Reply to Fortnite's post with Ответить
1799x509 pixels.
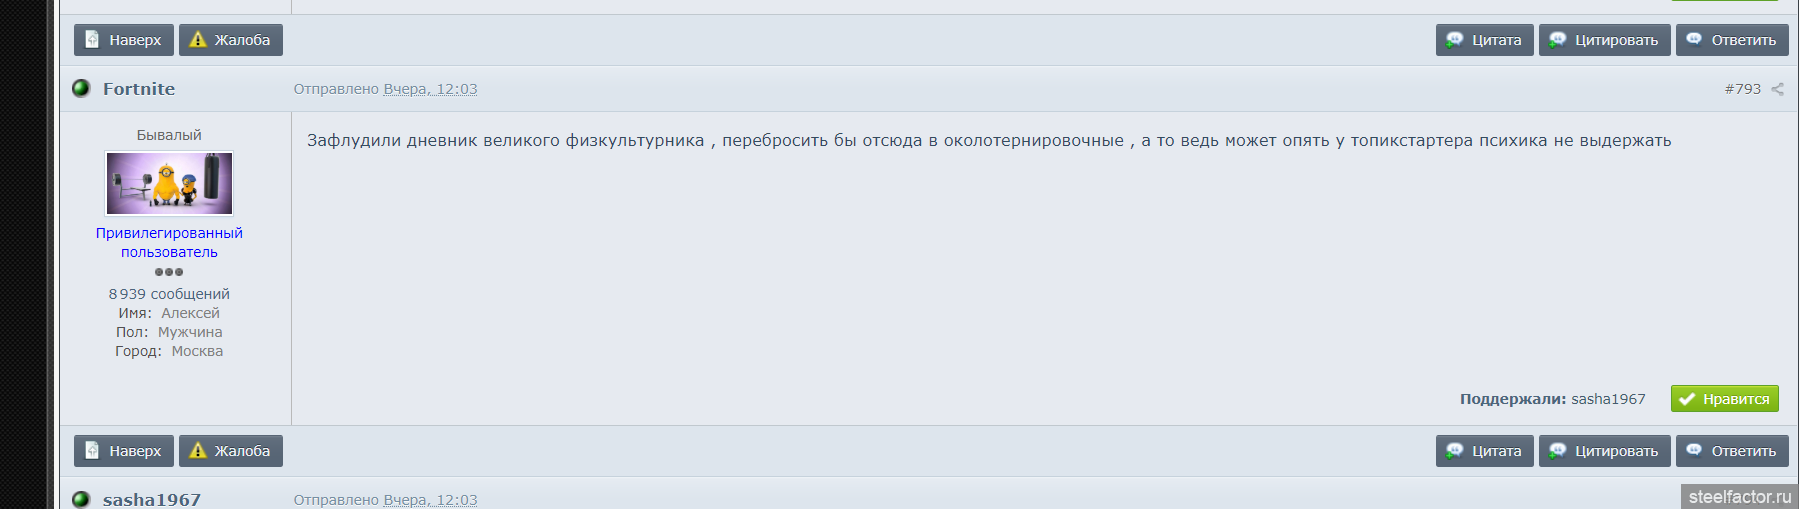coord(1732,451)
